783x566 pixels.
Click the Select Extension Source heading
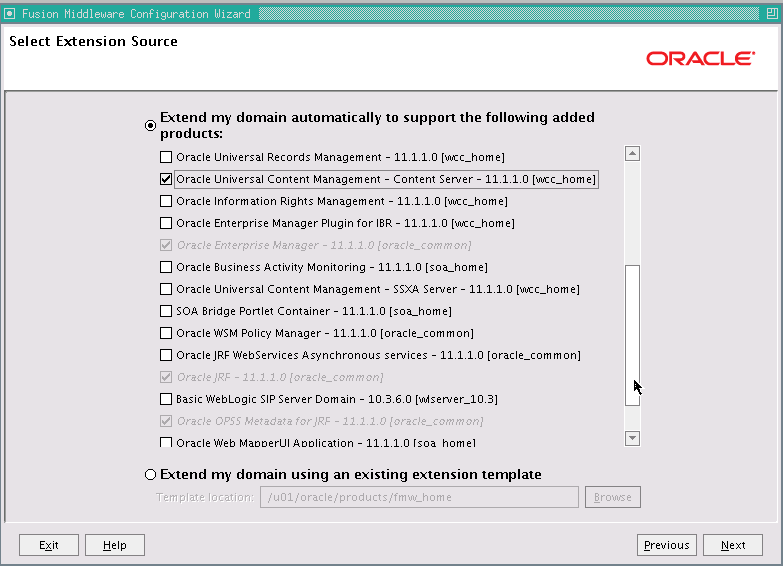click(x=93, y=41)
